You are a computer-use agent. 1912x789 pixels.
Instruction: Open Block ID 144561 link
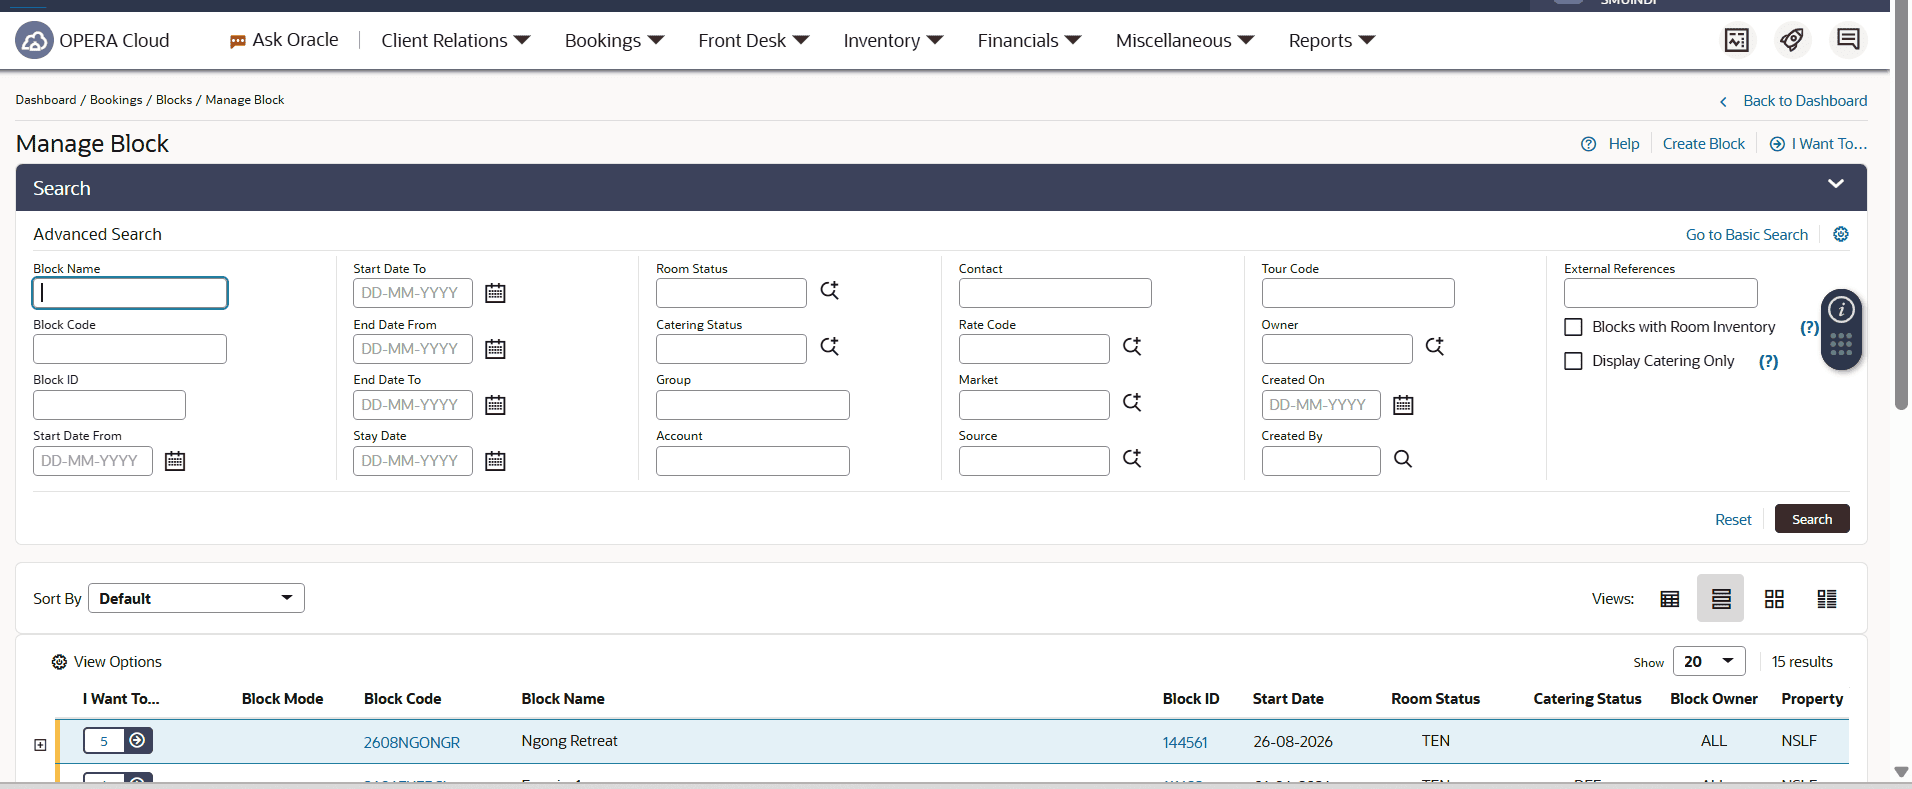tap(1185, 742)
